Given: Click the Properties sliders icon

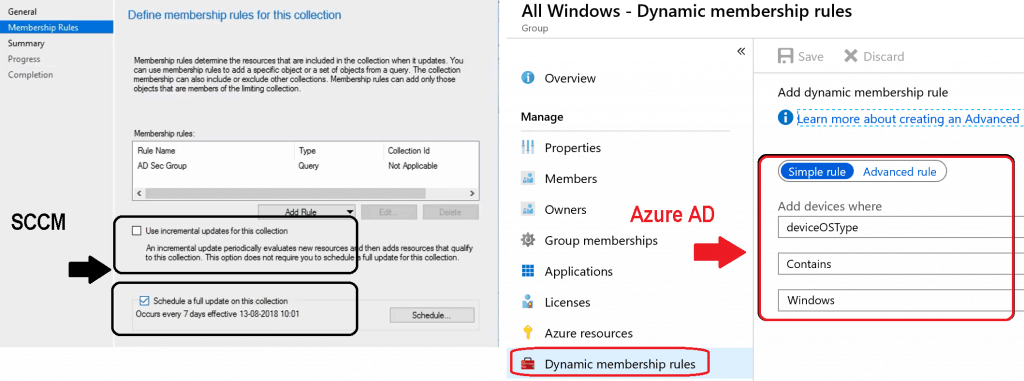Looking at the screenshot, I should [x=528, y=148].
